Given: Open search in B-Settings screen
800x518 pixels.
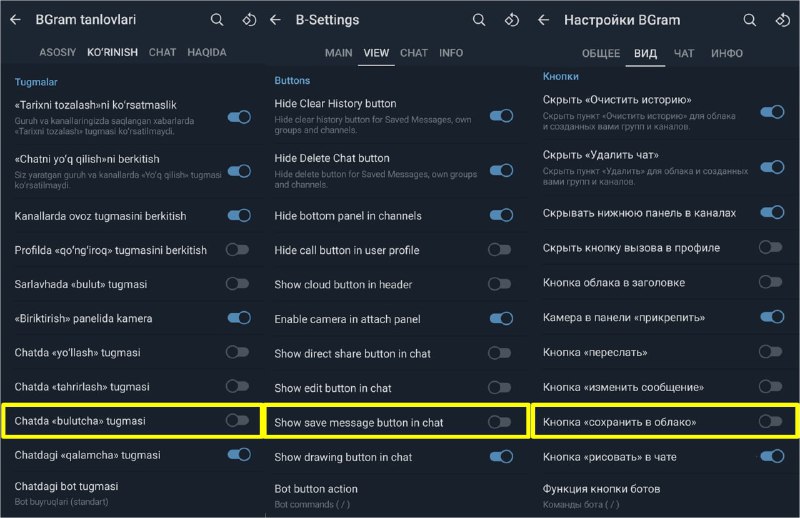Looking at the screenshot, I should 479,20.
